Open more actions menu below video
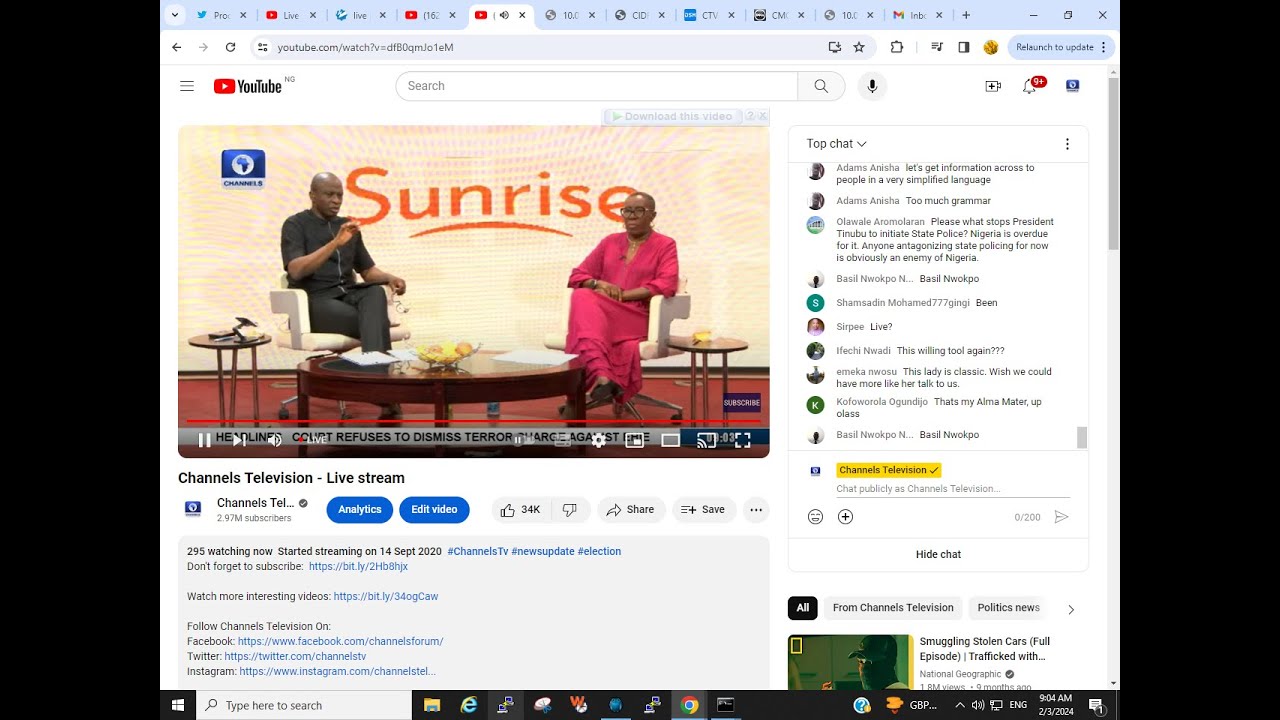Screen dimensions: 1280x720 [756, 510]
